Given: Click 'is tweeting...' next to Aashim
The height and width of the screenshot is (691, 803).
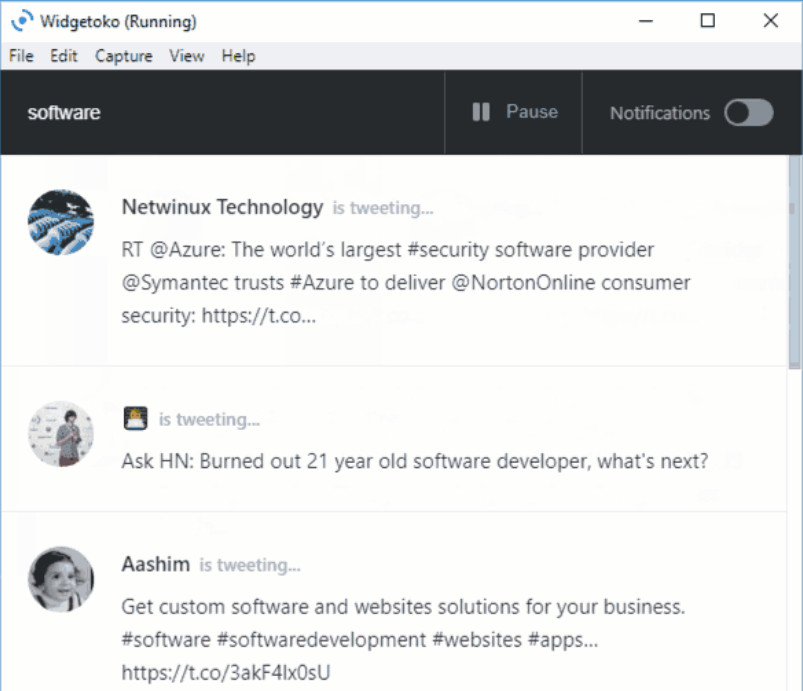Looking at the screenshot, I should click(x=250, y=565).
